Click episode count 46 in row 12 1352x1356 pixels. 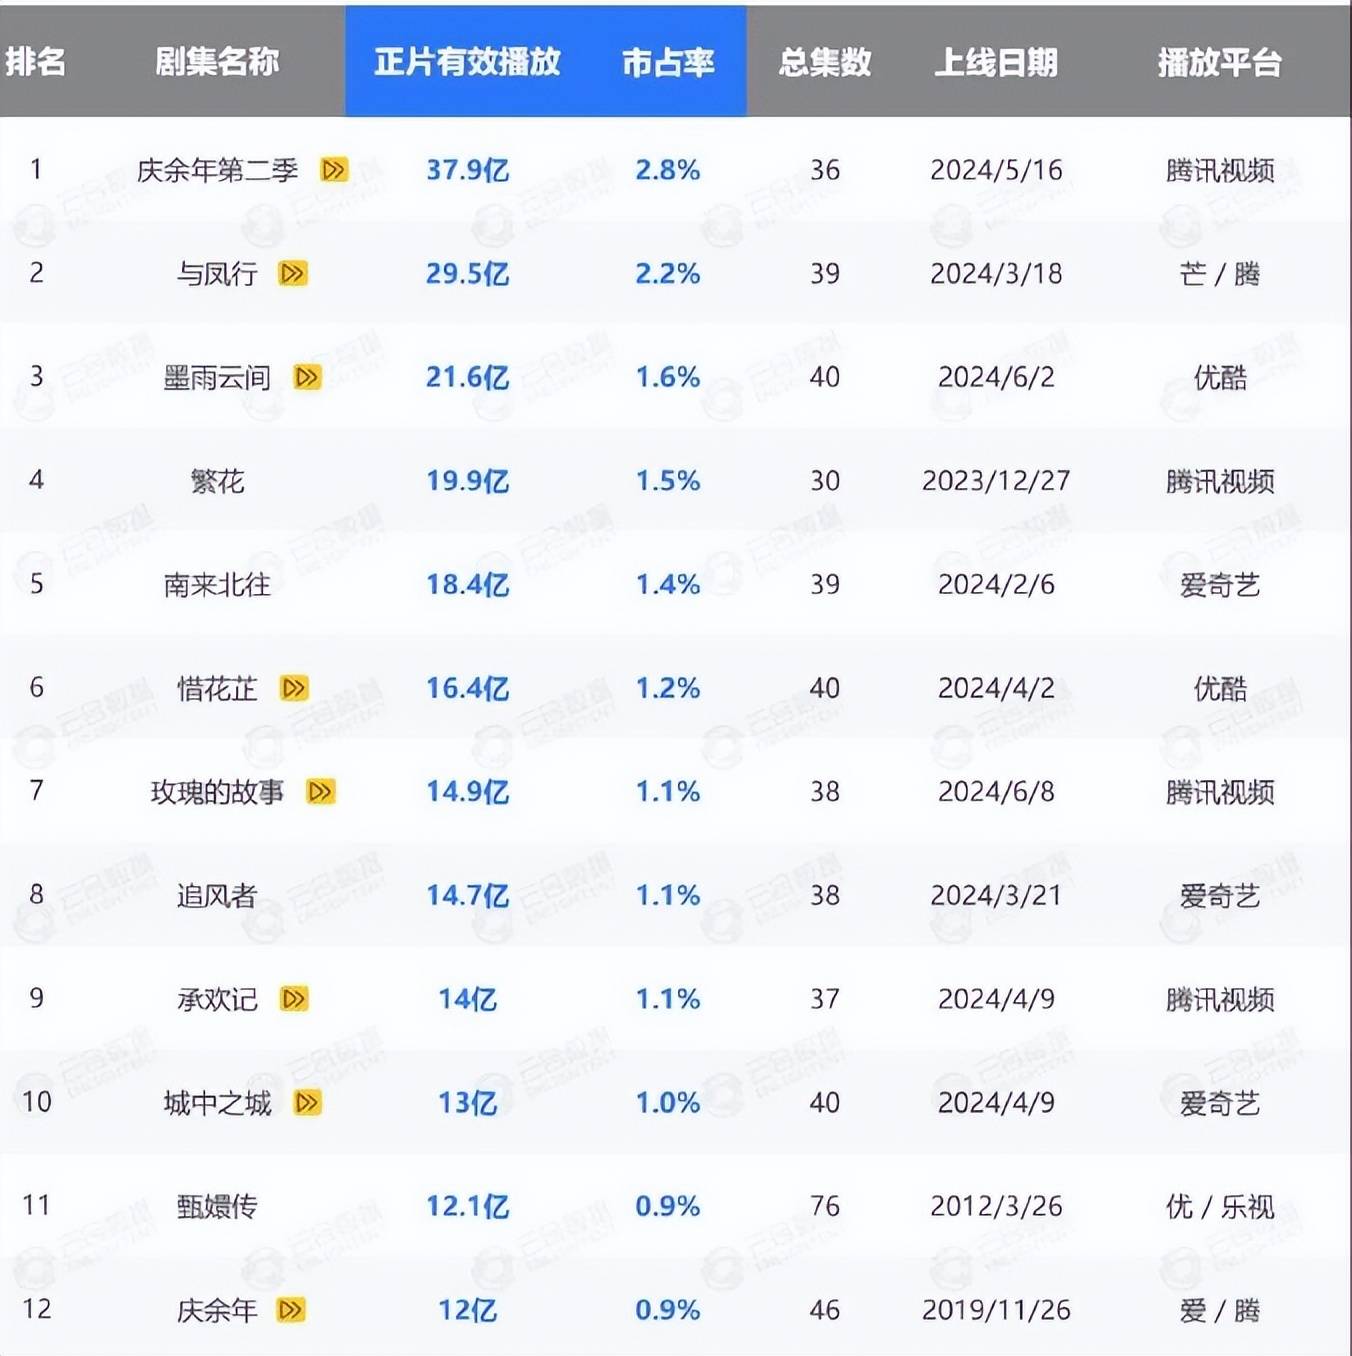pos(825,1310)
